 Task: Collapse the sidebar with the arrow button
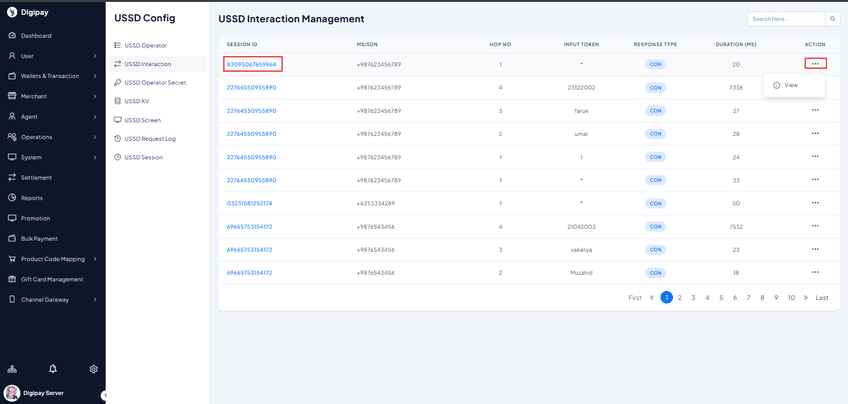[105, 395]
